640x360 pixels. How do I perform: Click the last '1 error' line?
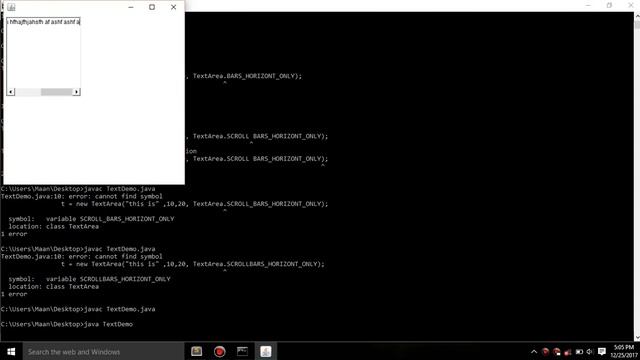[14, 294]
